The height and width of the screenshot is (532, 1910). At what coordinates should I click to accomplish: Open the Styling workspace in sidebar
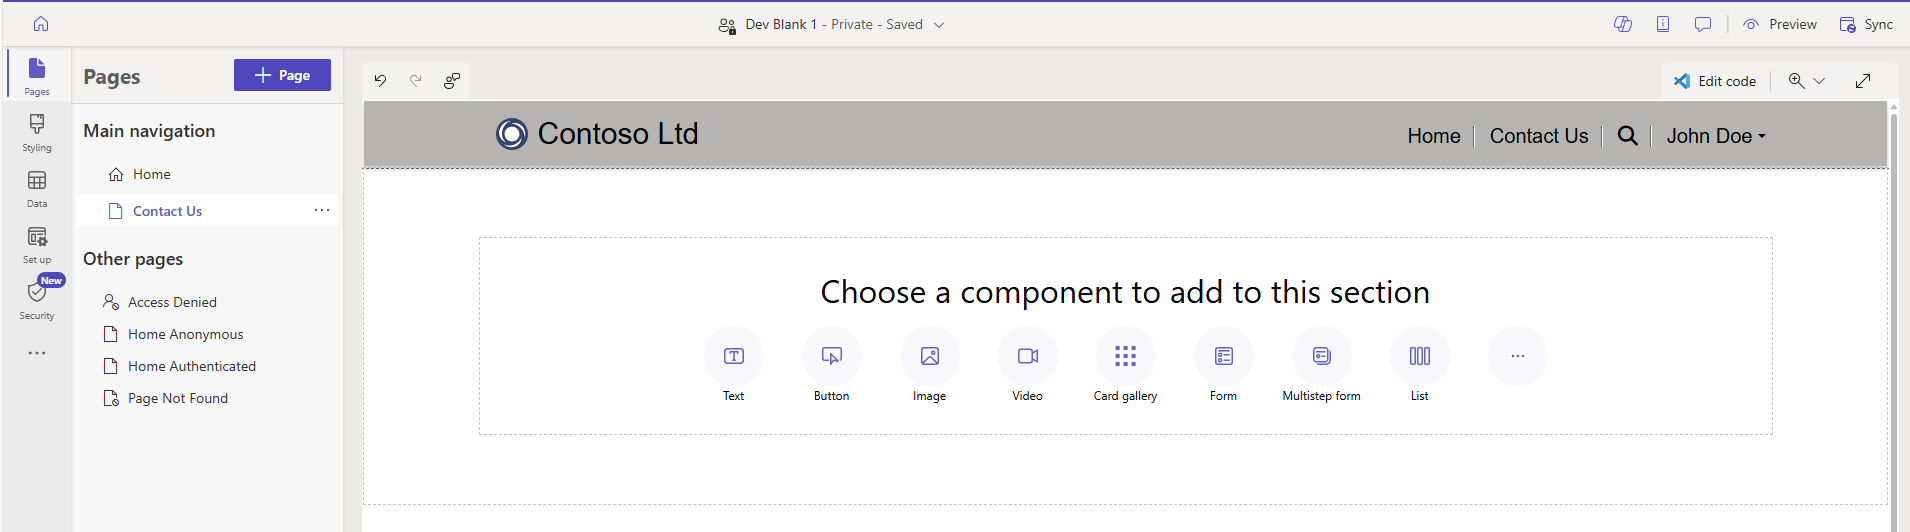tap(37, 132)
